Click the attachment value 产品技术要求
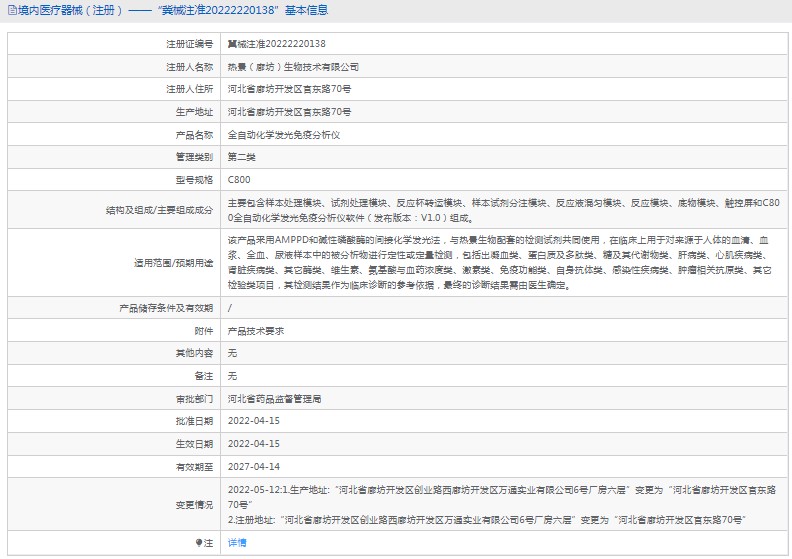The width and height of the screenshot is (792, 559). tap(256, 330)
